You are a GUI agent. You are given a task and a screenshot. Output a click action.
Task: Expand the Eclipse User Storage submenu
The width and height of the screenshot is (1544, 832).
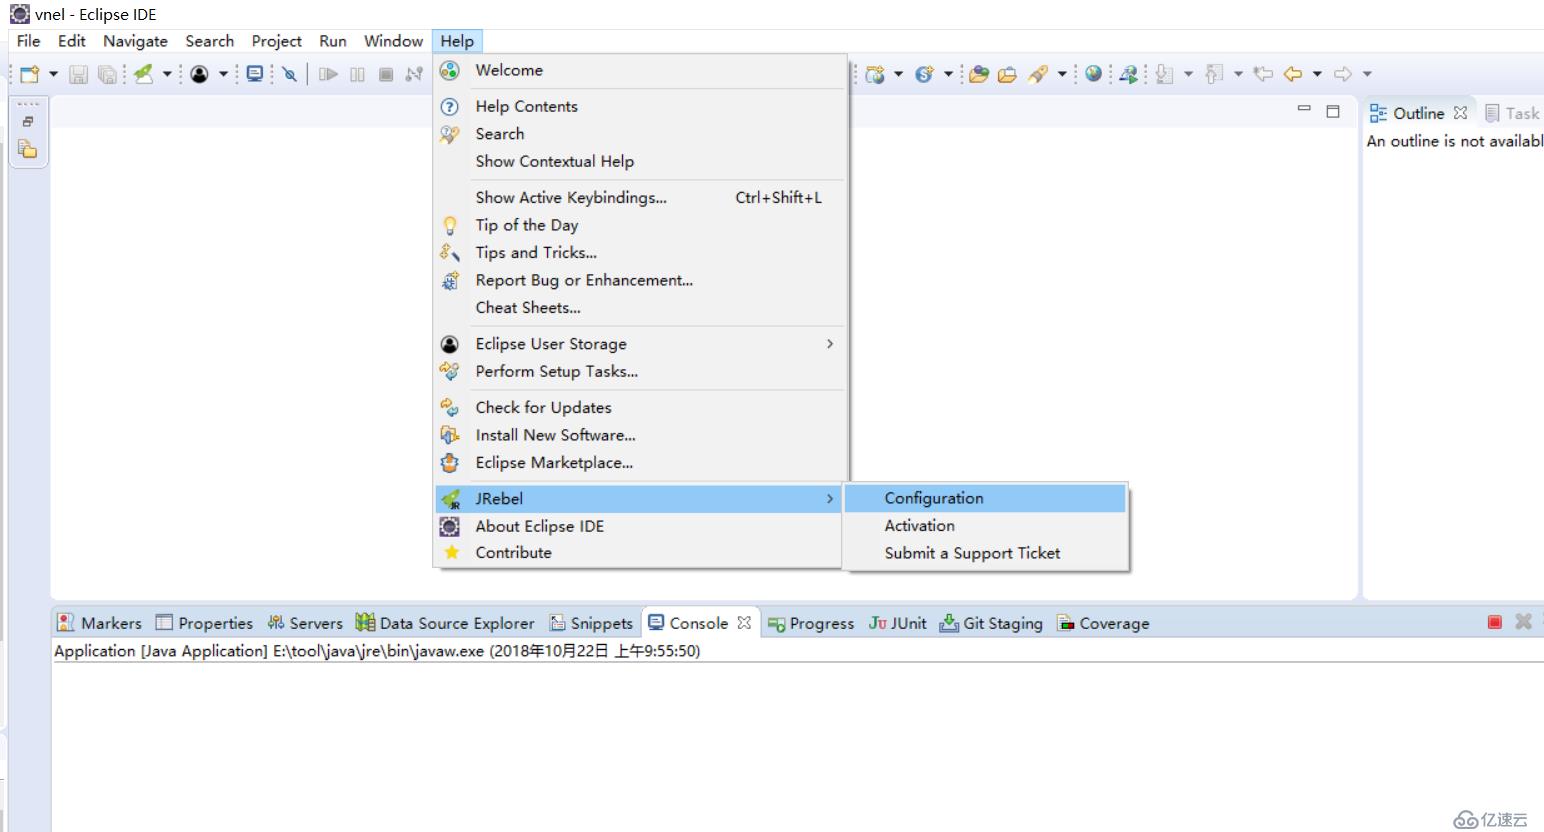pyautogui.click(x=640, y=344)
